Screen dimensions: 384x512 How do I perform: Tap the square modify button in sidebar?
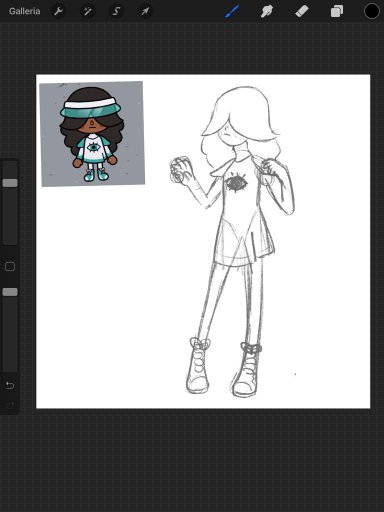tap(10, 266)
